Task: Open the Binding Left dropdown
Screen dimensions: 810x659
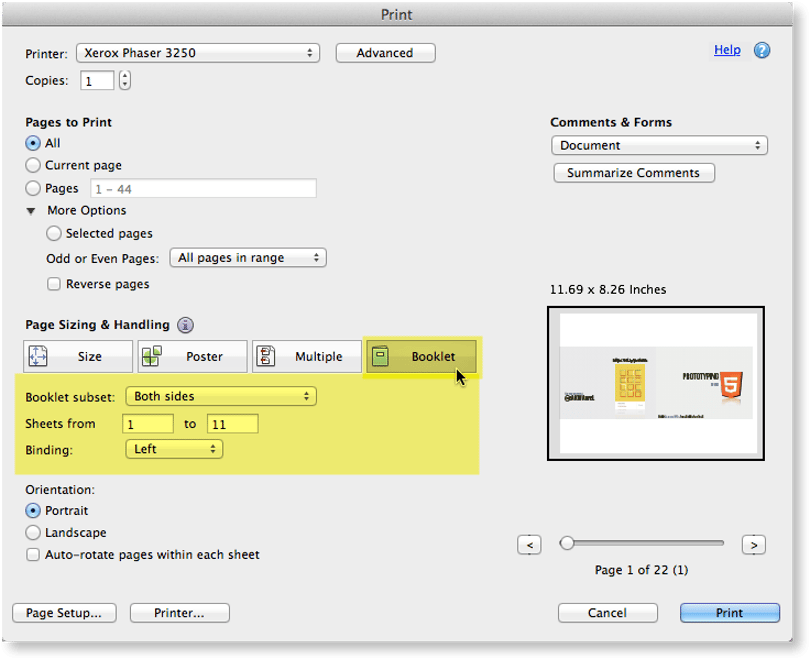Action: coord(174,449)
